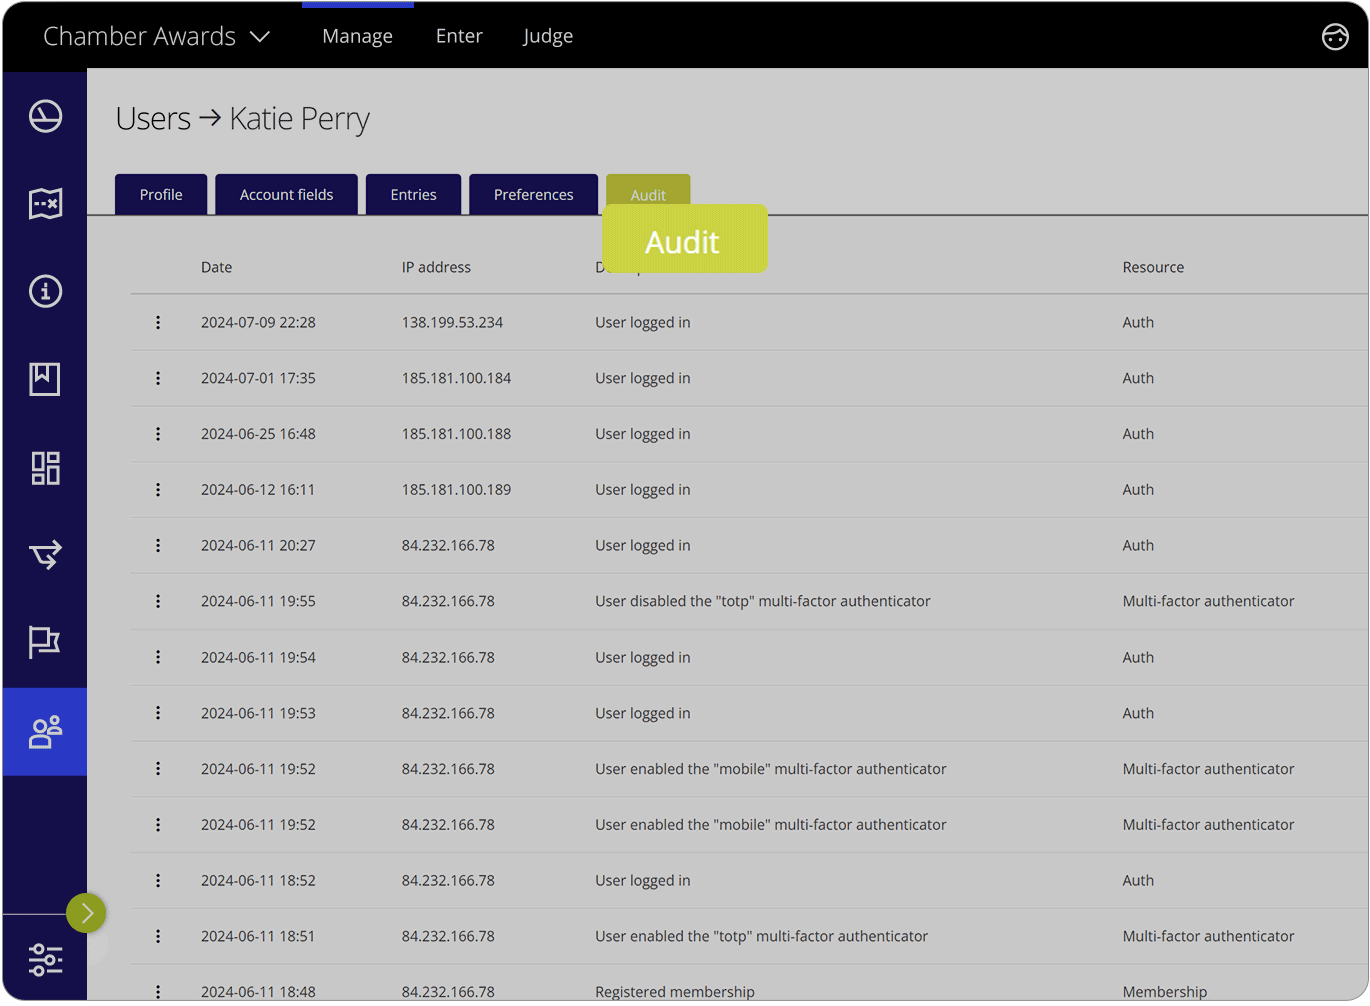Click the ticket icon in sidebar
Viewport: 1370px width, 1006px height.
point(45,204)
